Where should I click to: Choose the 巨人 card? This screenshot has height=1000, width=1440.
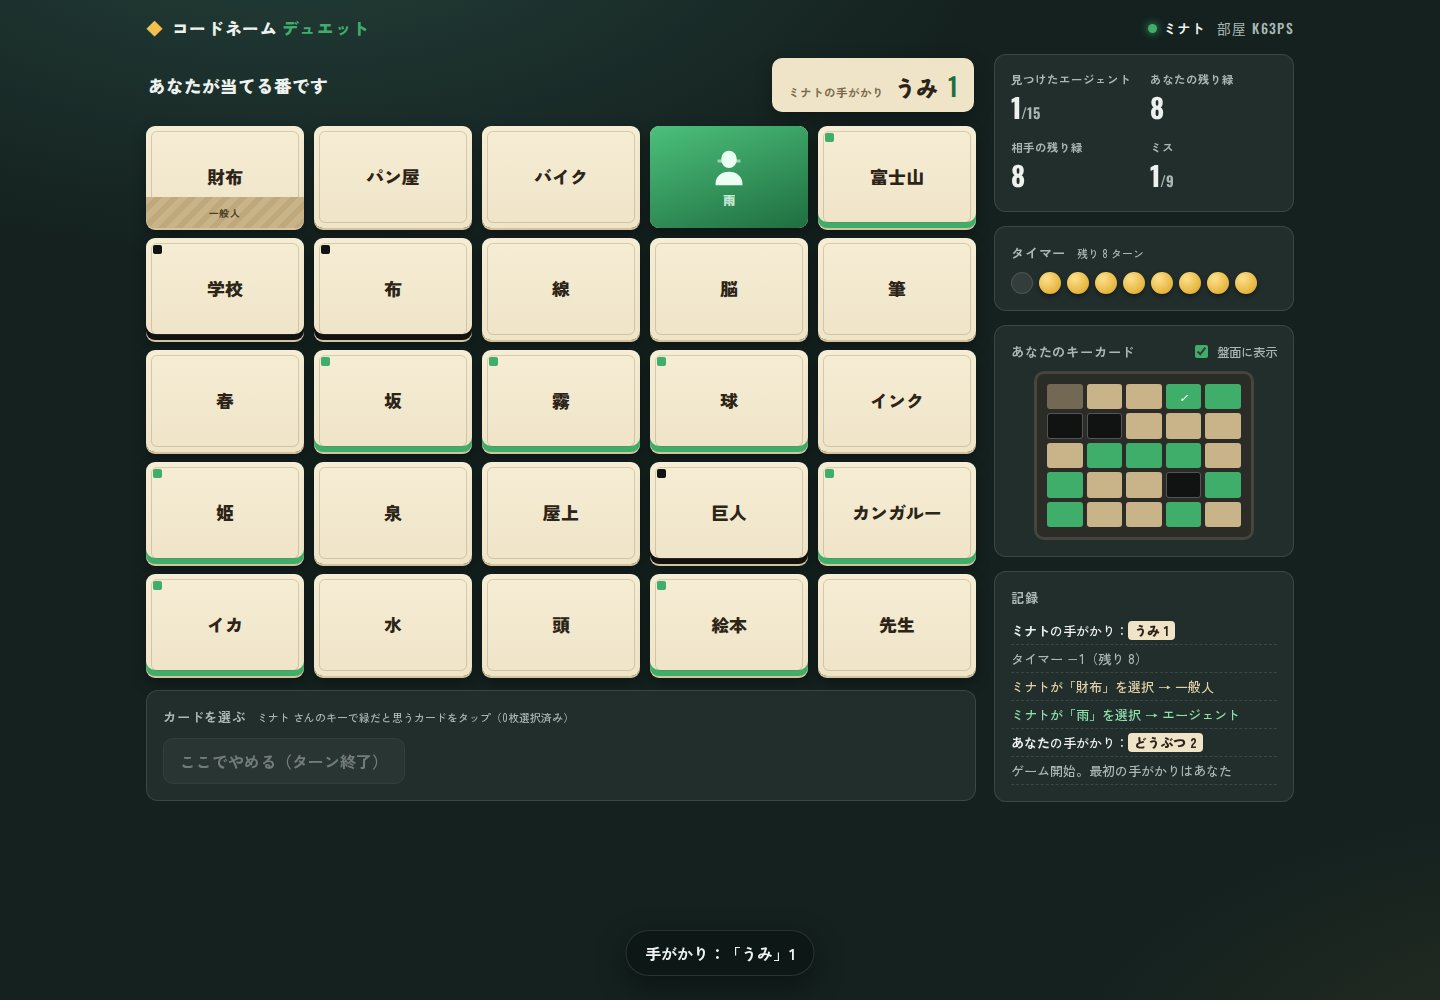[x=729, y=513]
